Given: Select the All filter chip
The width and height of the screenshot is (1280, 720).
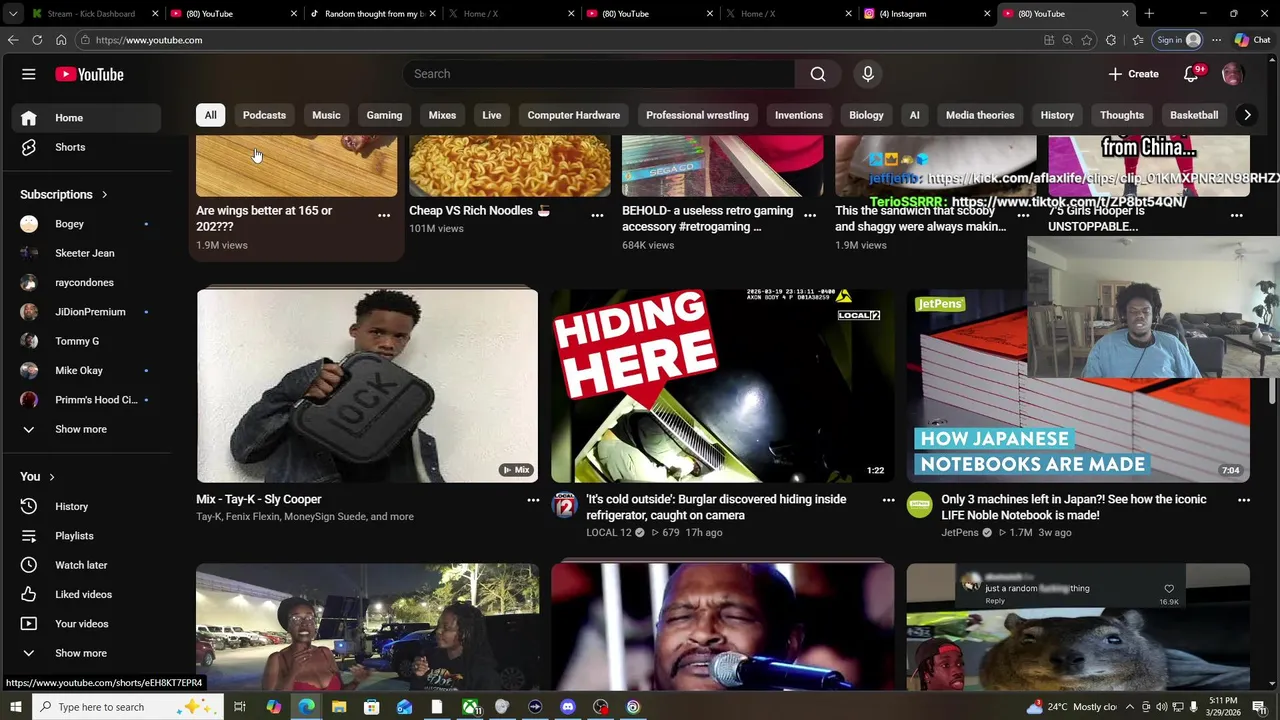Looking at the screenshot, I should tap(210, 115).
